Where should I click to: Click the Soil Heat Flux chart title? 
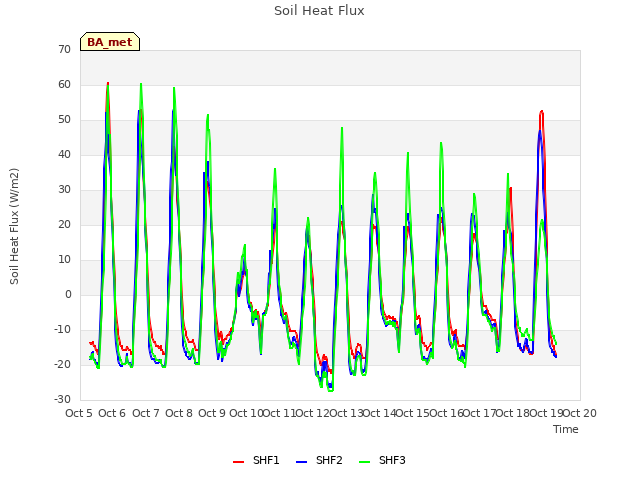coord(319,11)
